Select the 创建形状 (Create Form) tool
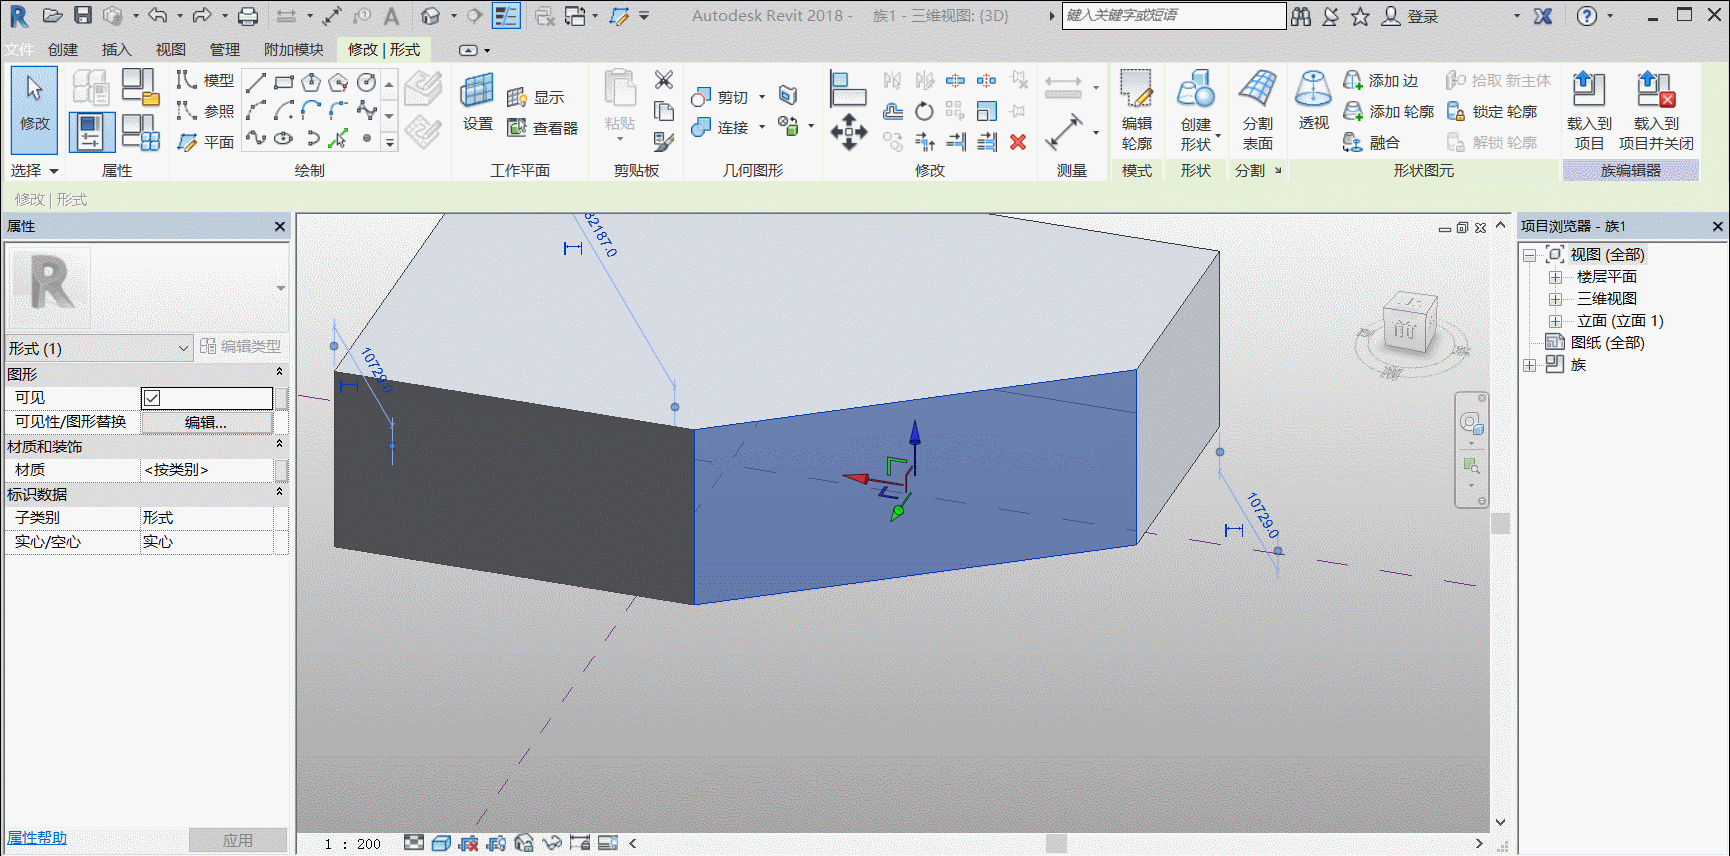Image resolution: width=1730 pixels, height=856 pixels. pyautogui.click(x=1196, y=111)
